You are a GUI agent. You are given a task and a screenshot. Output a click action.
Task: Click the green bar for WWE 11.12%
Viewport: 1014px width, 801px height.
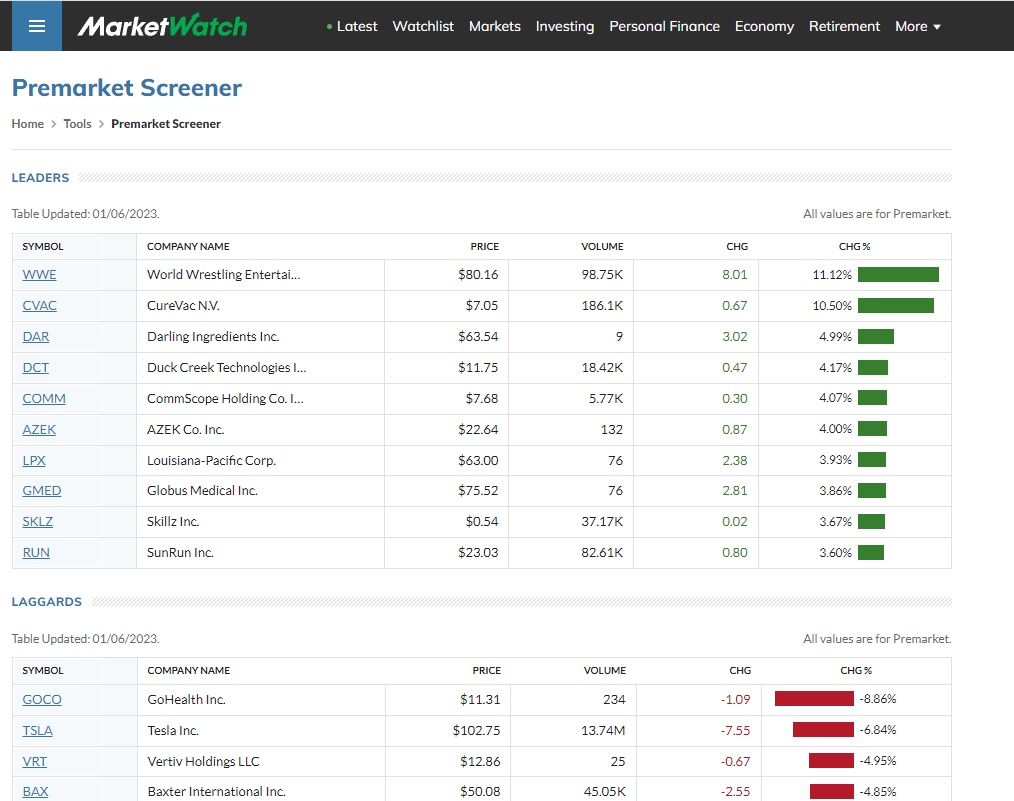tap(898, 275)
